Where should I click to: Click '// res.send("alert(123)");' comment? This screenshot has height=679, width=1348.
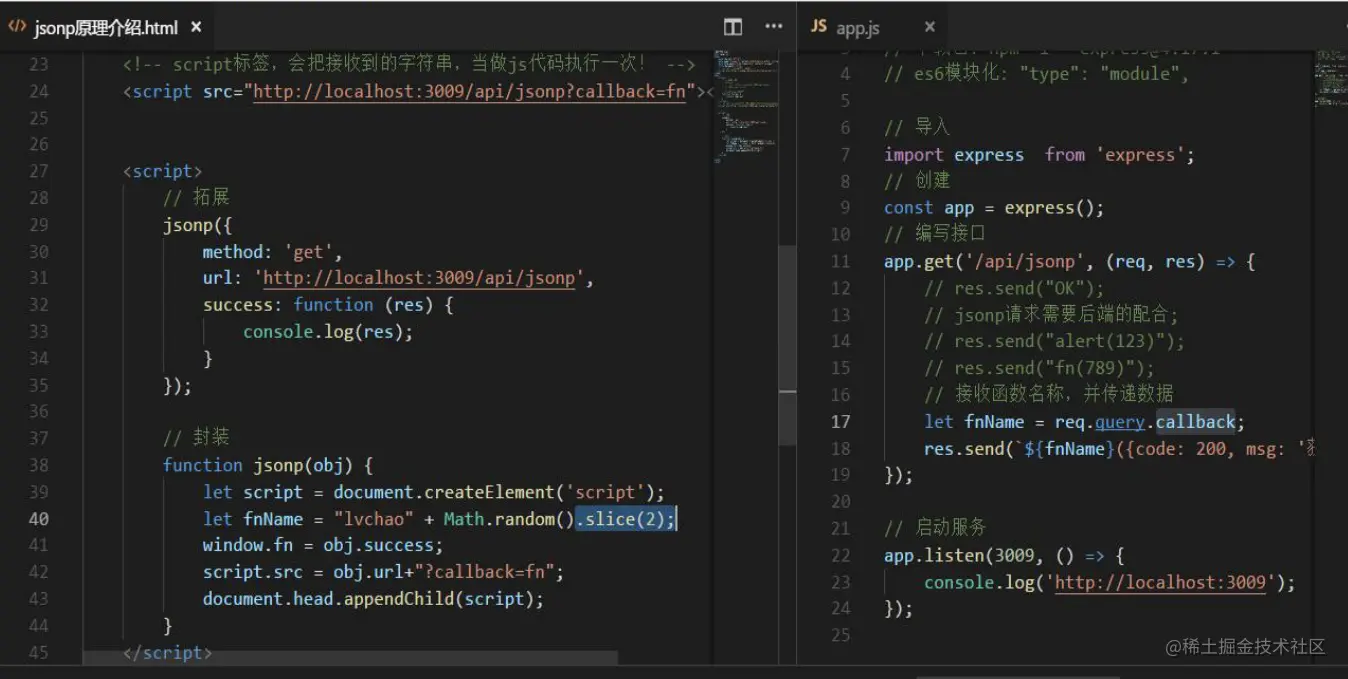pyautogui.click(x=1054, y=341)
